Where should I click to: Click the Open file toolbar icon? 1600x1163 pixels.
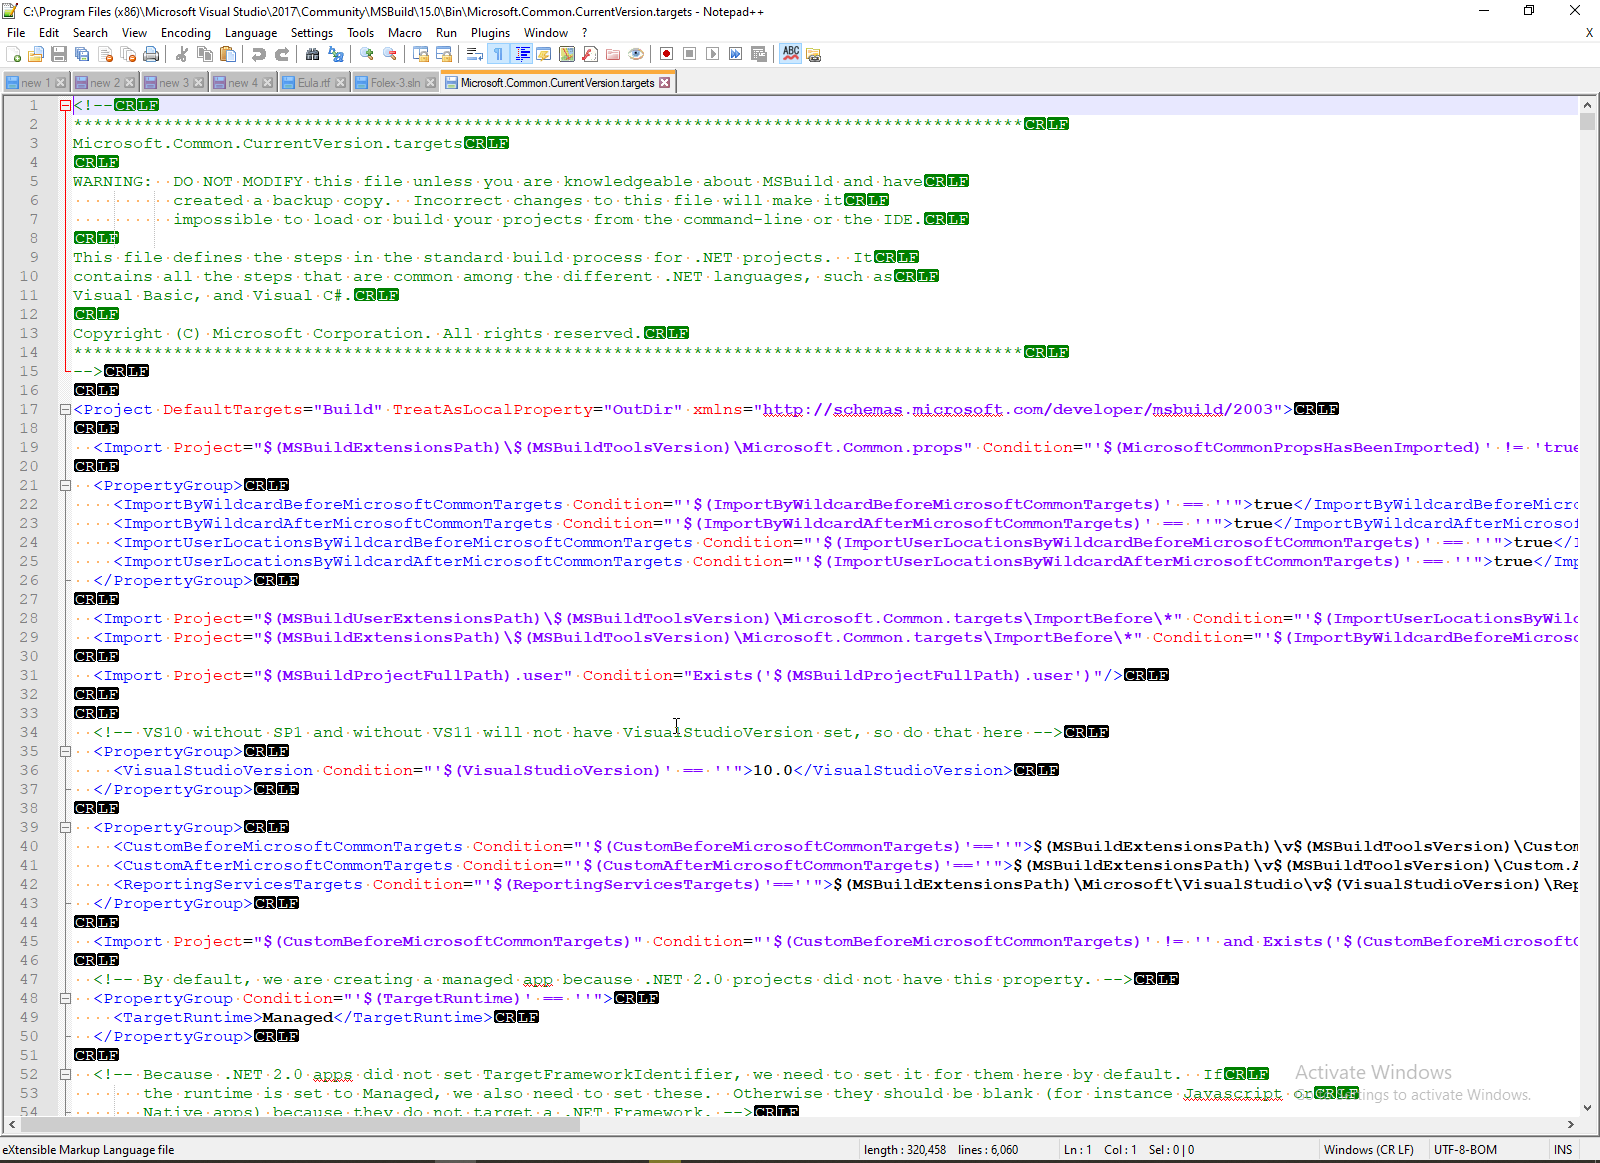(36, 54)
